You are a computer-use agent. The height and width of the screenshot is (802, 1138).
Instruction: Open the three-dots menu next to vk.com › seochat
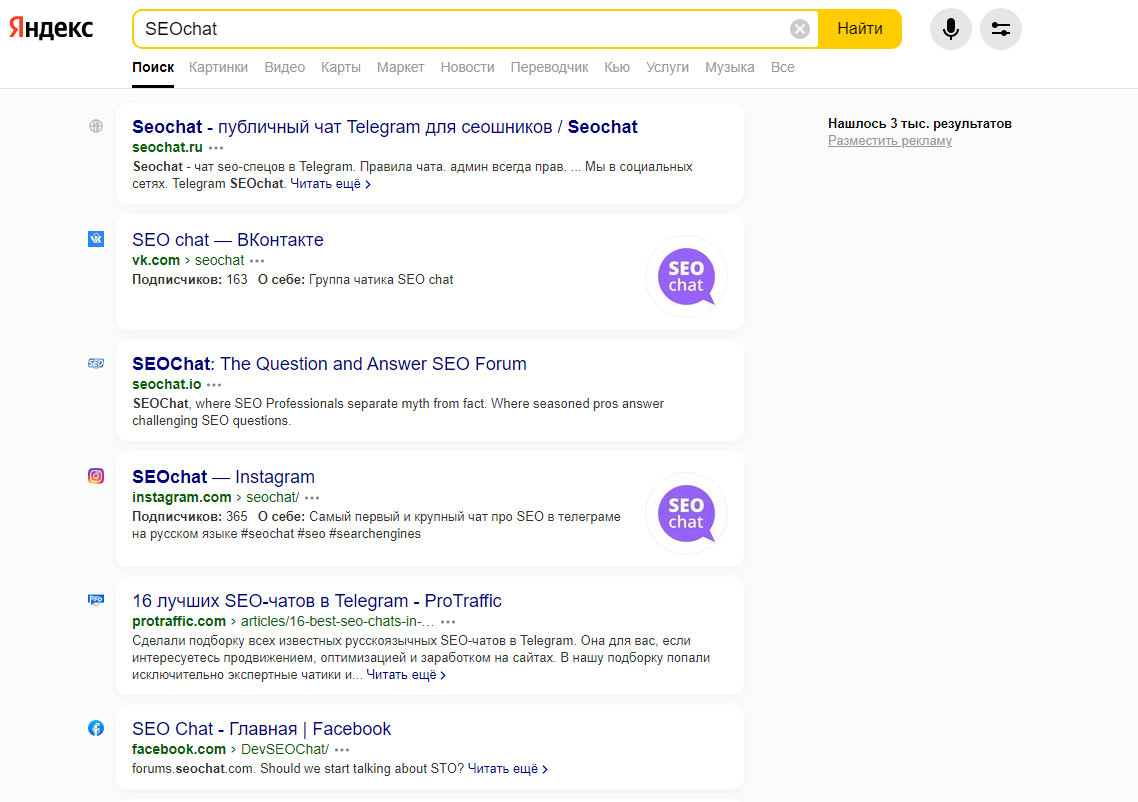point(257,261)
